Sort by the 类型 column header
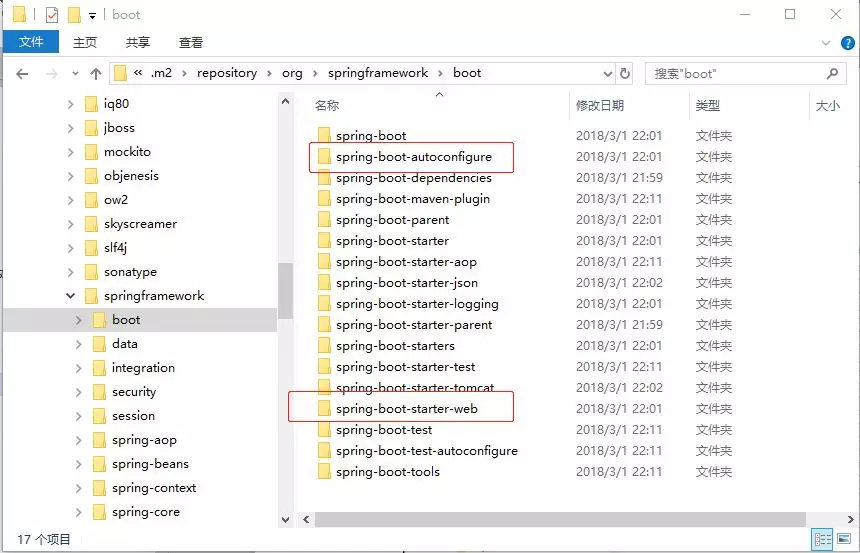860x553 pixels. point(708,105)
